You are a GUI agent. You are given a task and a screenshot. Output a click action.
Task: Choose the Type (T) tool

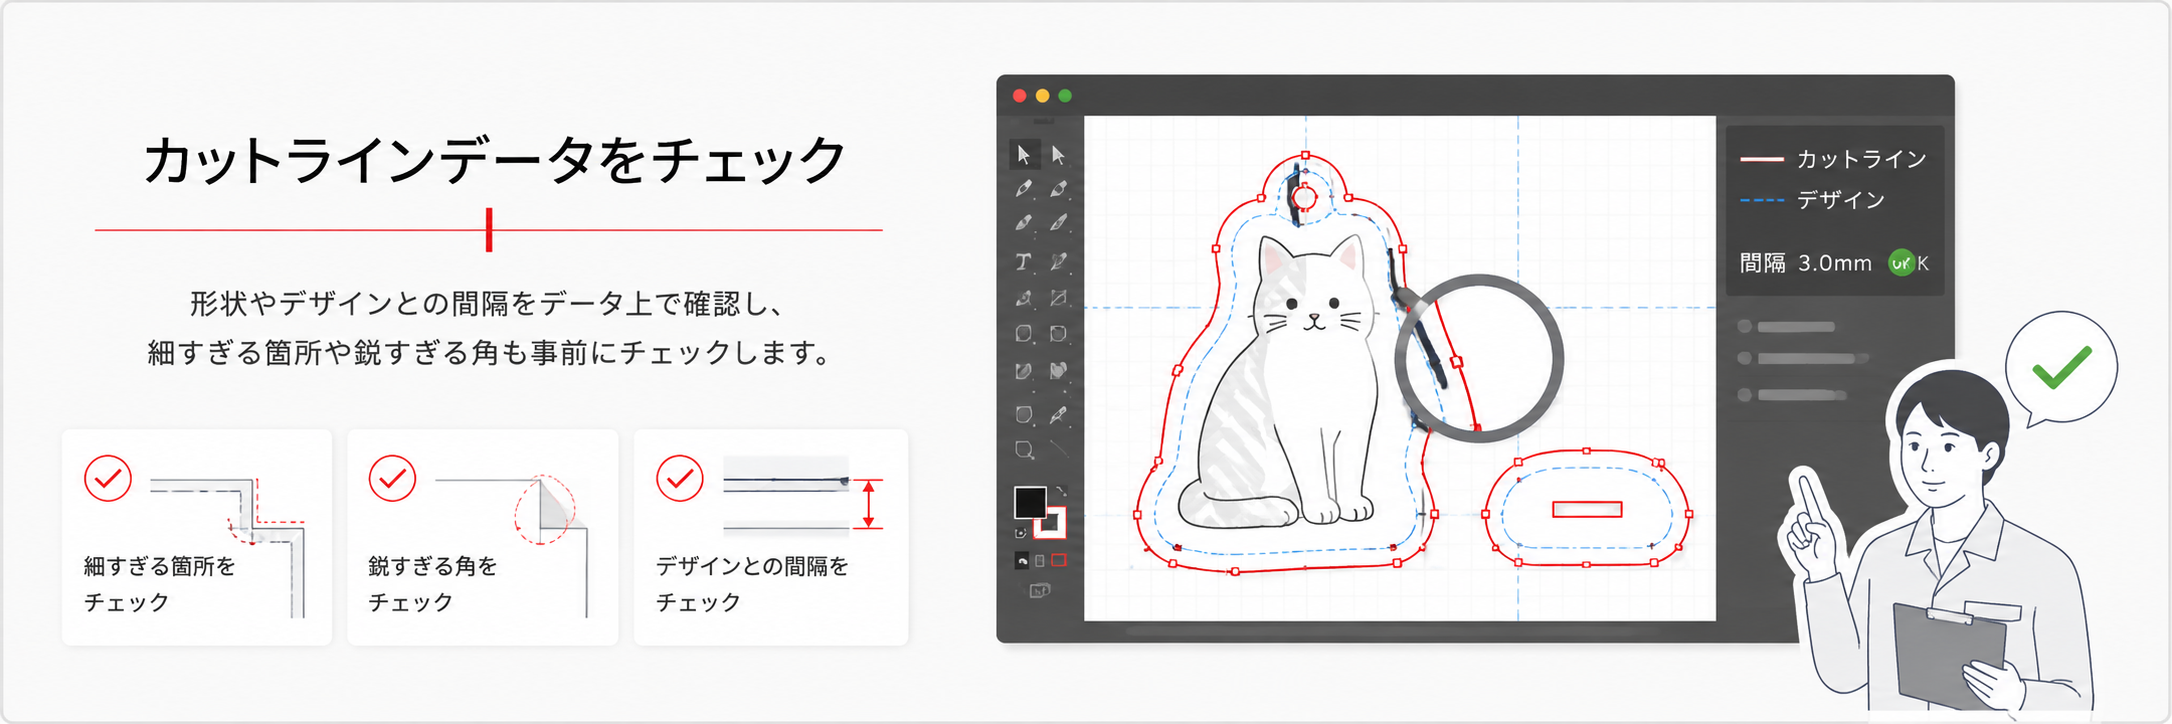click(1023, 262)
